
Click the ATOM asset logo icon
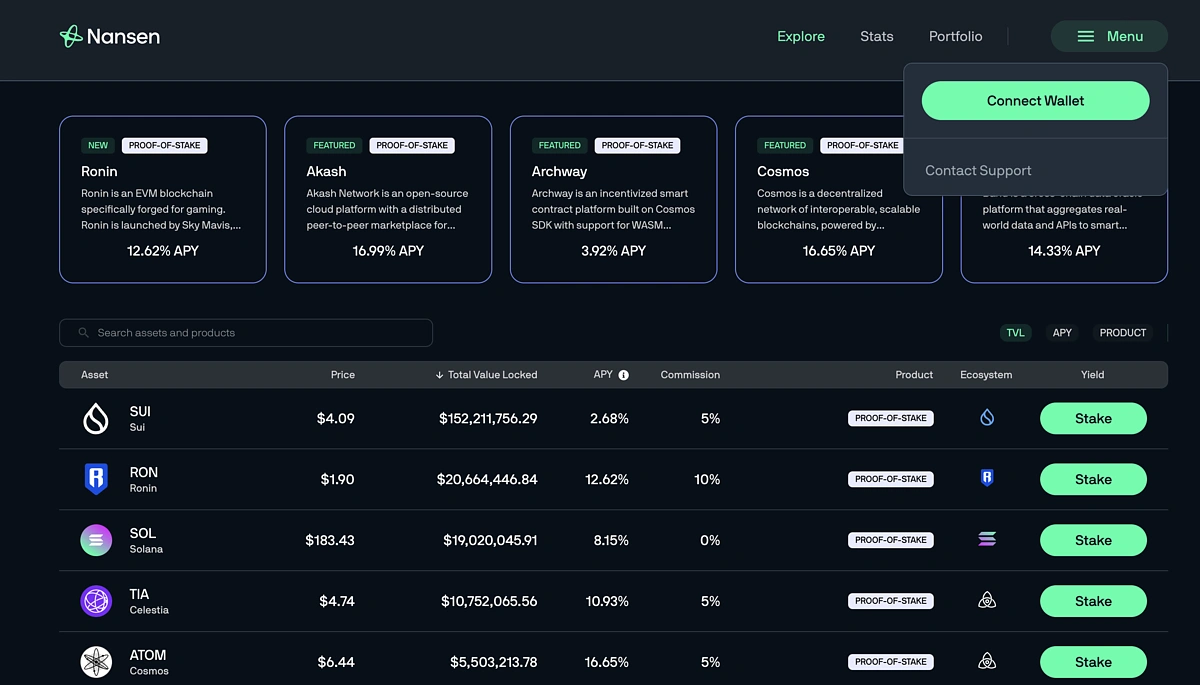point(96,662)
